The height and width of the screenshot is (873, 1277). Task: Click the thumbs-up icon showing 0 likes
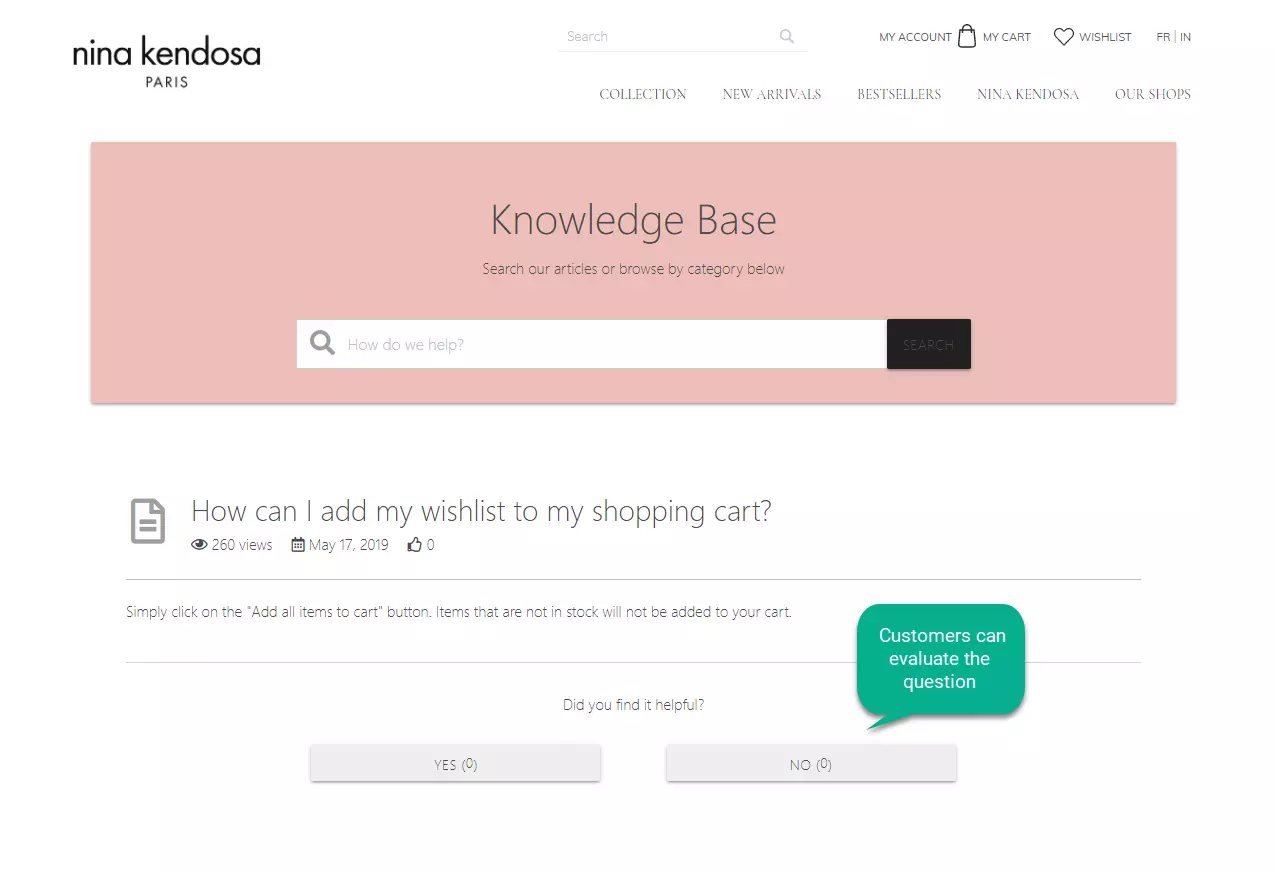(414, 544)
